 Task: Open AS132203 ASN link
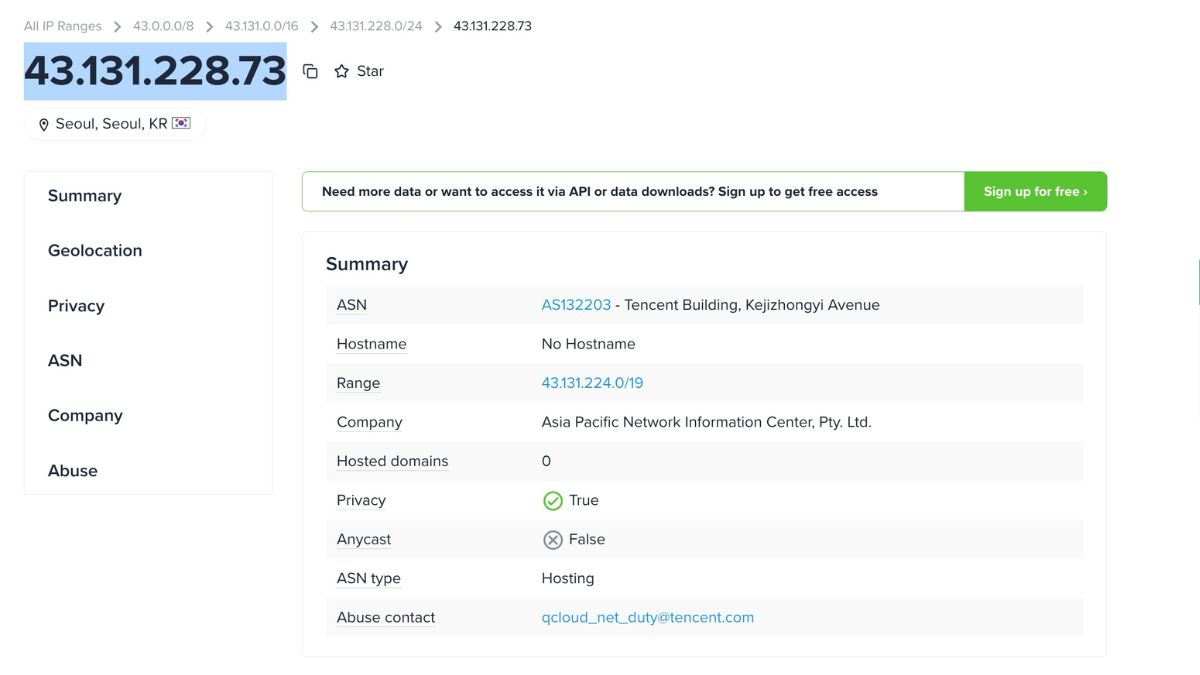point(576,305)
